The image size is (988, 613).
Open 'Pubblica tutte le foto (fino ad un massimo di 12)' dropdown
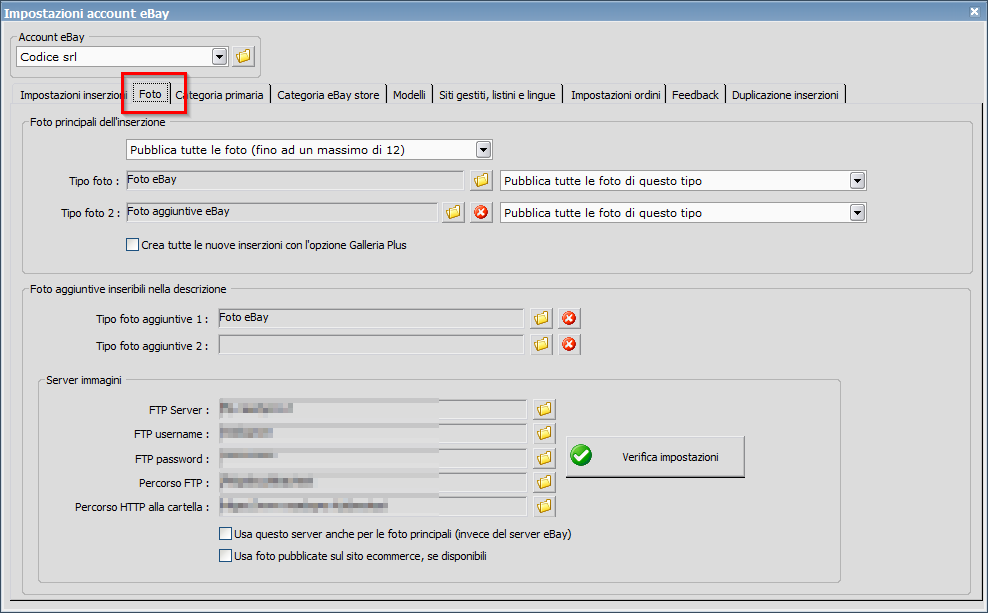point(483,150)
